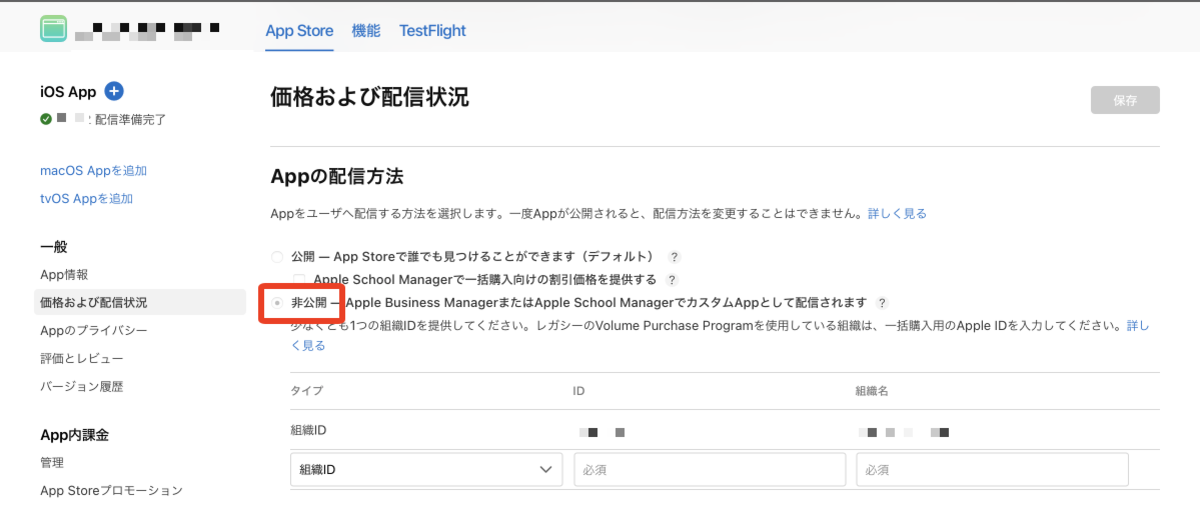
Task: Click the タイプ column header
Action: 307,391
